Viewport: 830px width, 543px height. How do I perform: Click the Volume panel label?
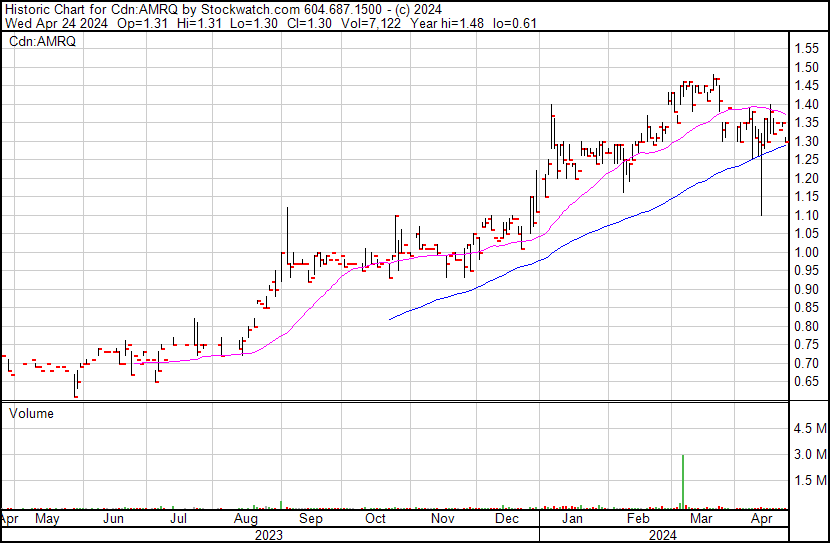[31, 413]
